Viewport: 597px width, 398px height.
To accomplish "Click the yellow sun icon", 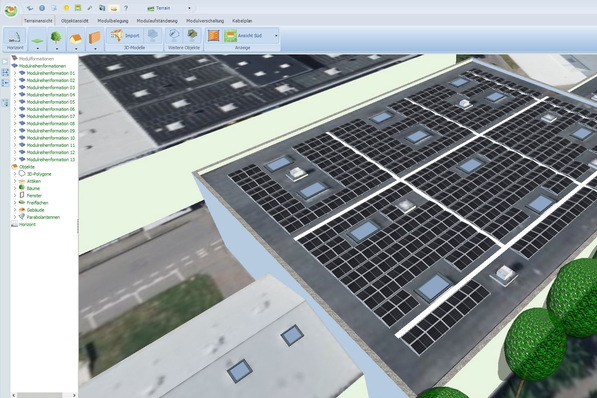I will 66,8.
